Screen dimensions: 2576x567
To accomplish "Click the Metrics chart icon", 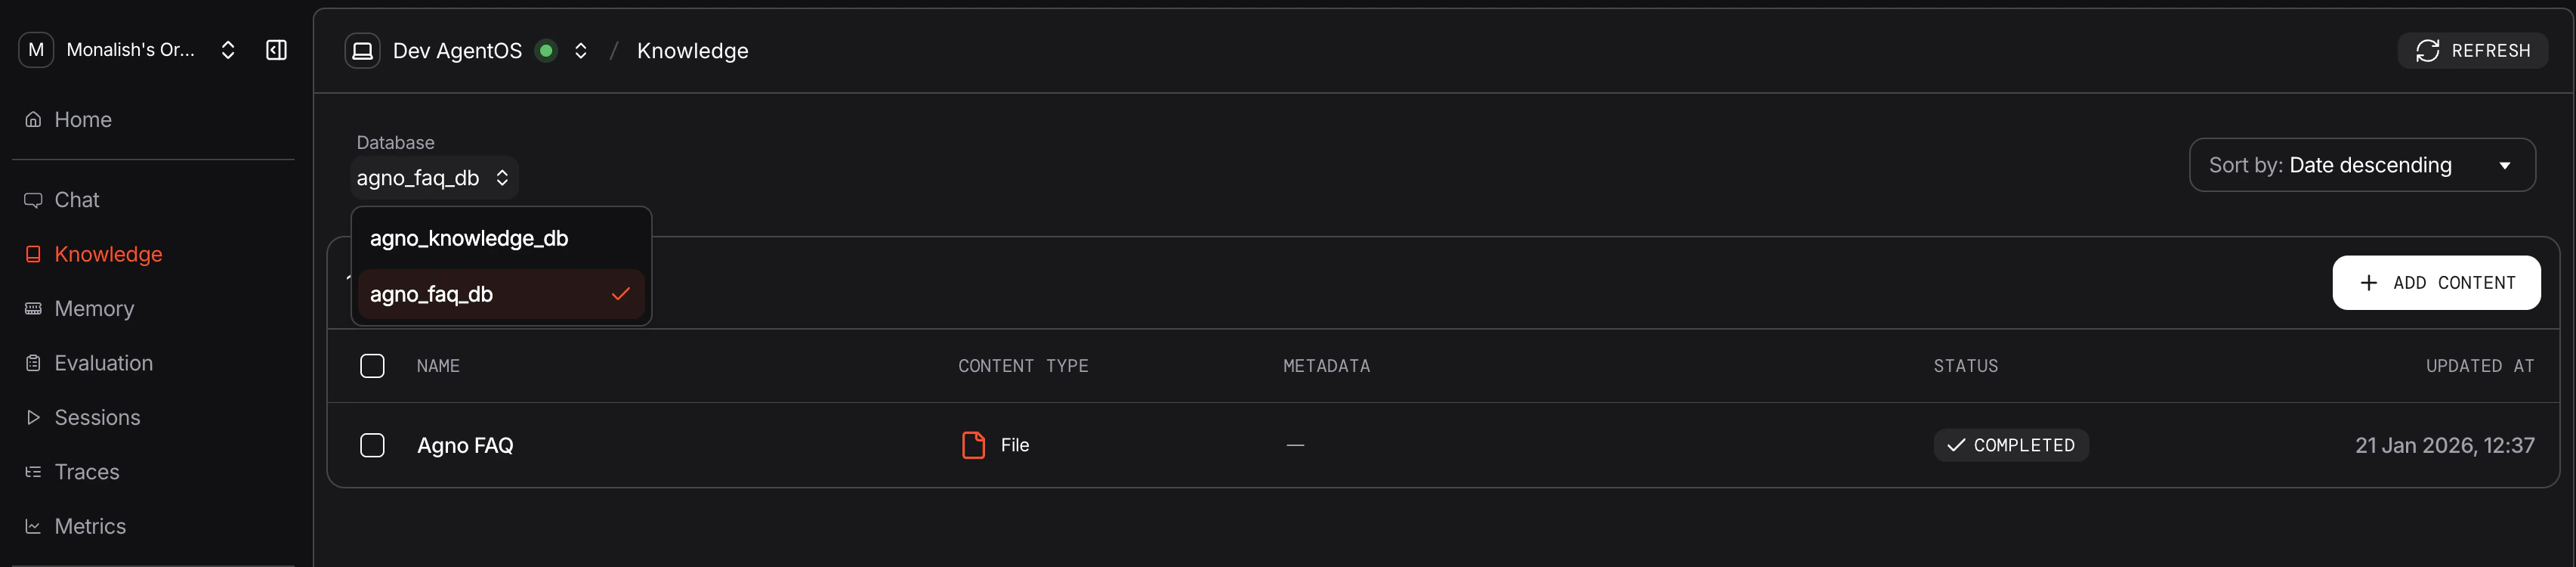I will (33, 526).
